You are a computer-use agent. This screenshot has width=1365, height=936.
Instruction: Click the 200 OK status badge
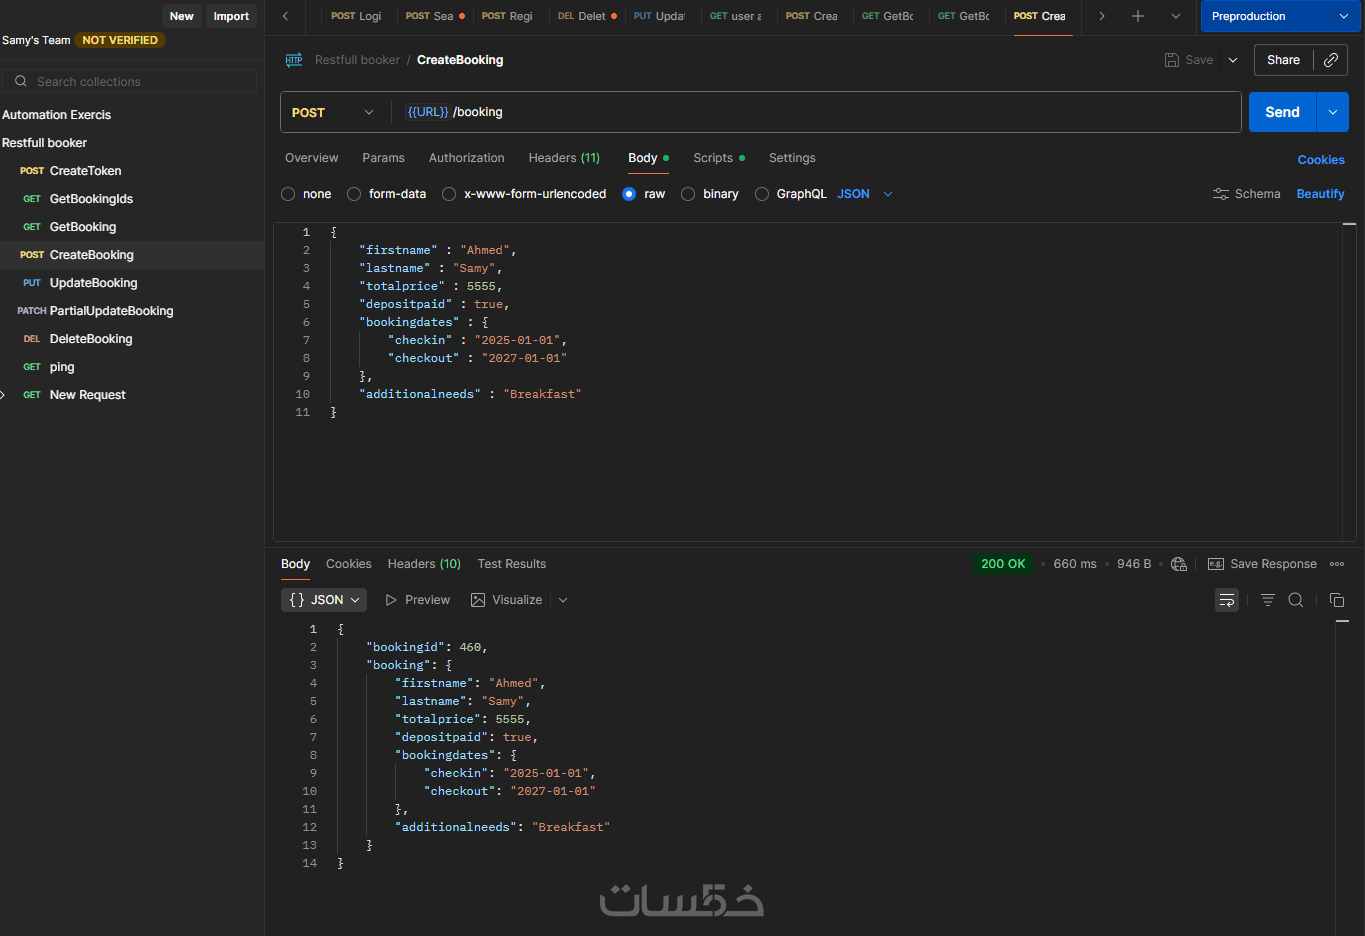(1003, 564)
